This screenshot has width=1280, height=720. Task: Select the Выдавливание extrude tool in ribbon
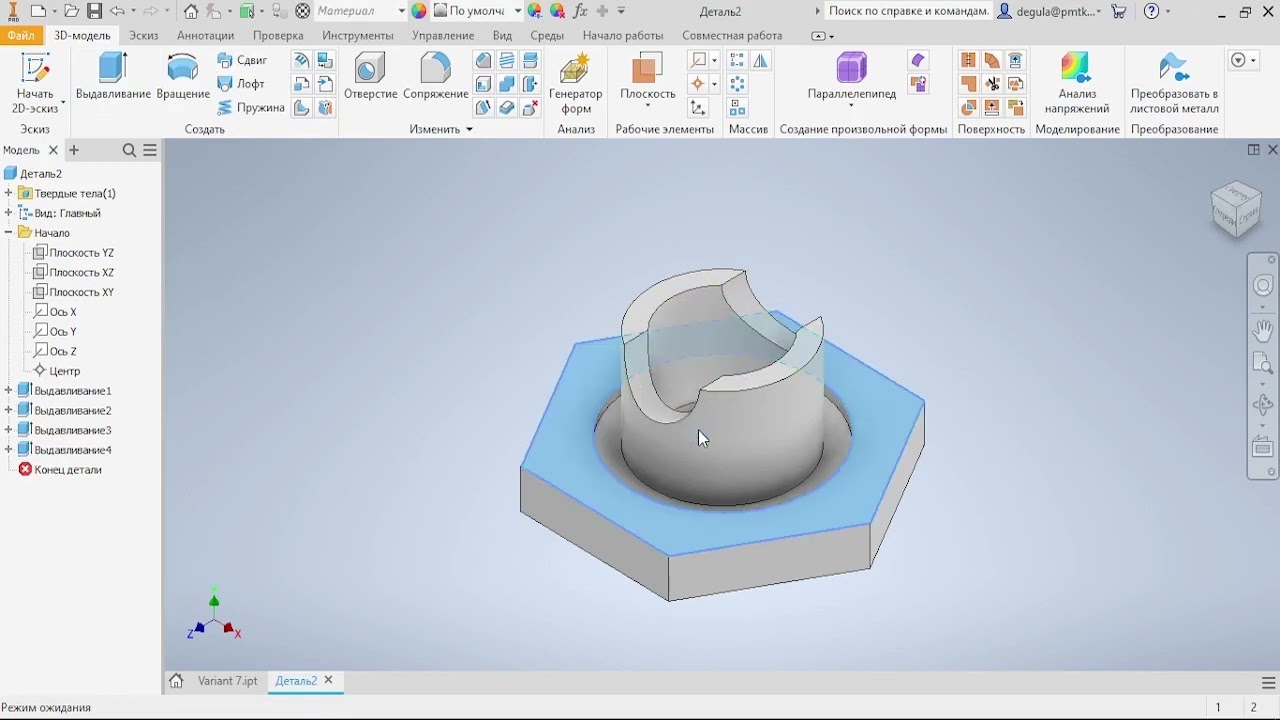113,78
